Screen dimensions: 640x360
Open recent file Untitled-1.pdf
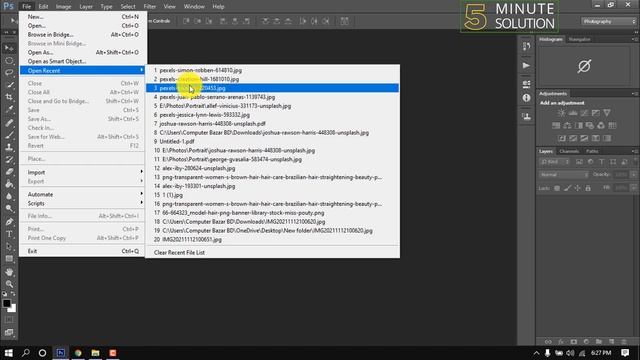(272, 141)
